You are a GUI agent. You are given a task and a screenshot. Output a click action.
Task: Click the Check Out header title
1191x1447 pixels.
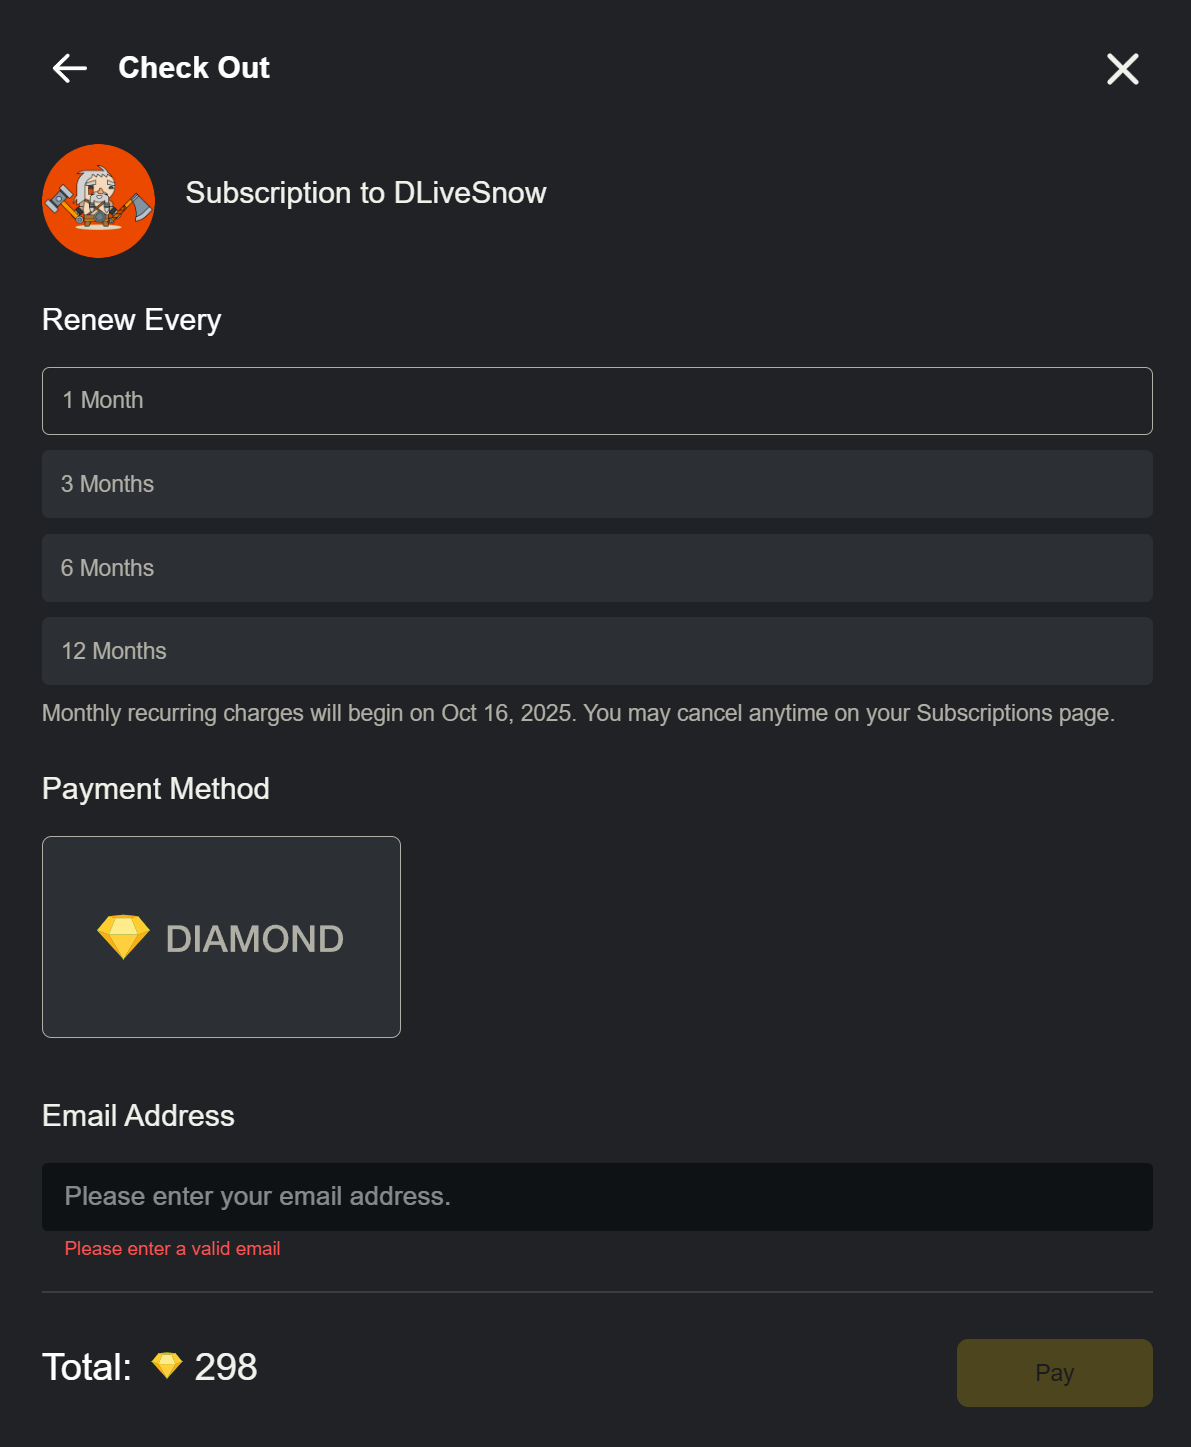194,68
